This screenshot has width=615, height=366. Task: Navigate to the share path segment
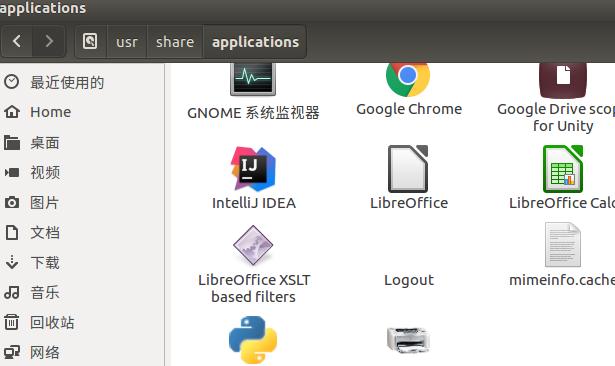[175, 42]
